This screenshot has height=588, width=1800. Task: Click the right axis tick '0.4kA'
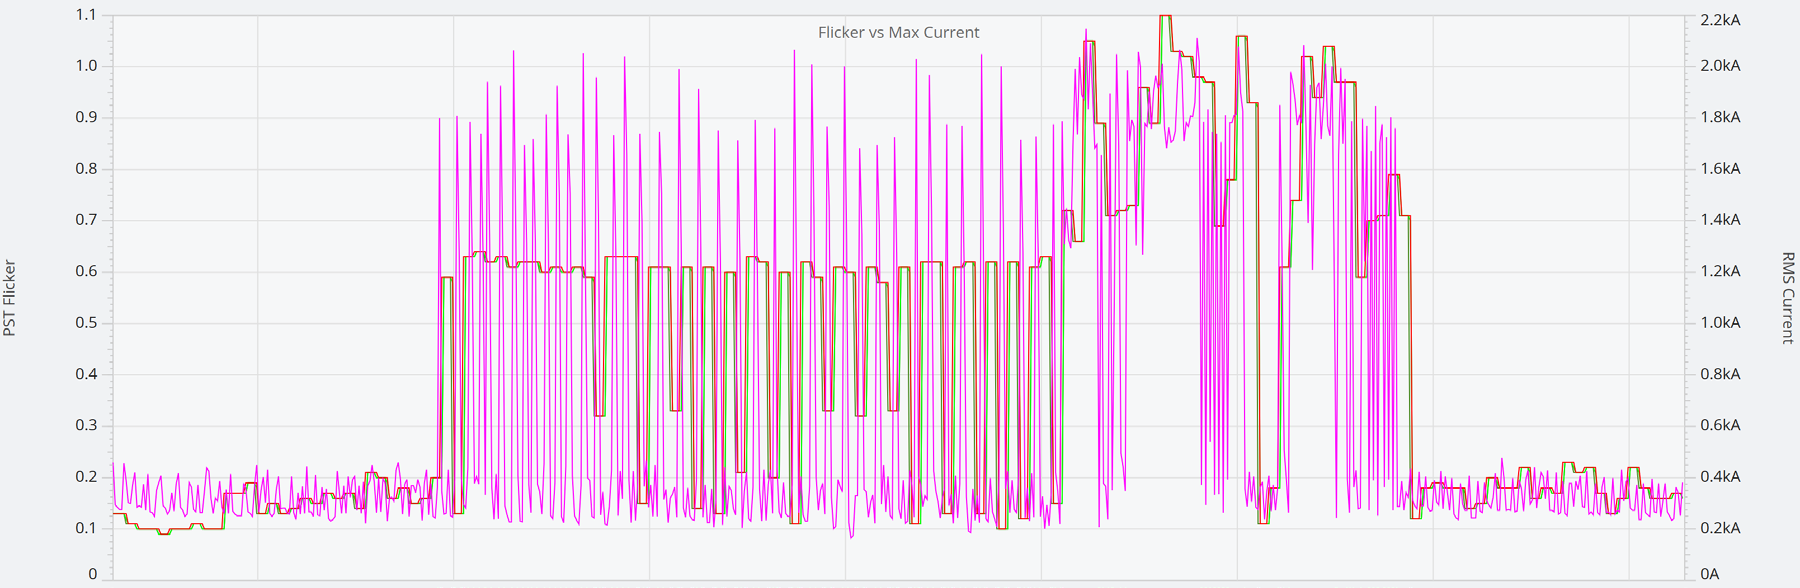pyautogui.click(x=1720, y=477)
